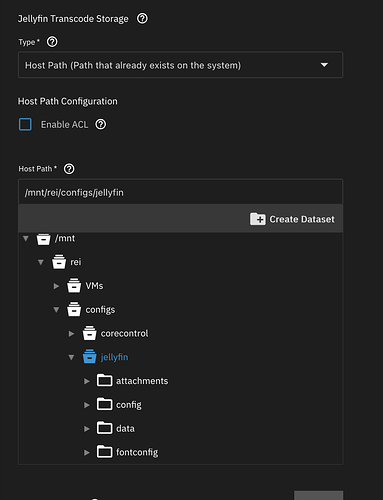Expand the corecontrol tree node
The image size is (383, 500).
71,334
